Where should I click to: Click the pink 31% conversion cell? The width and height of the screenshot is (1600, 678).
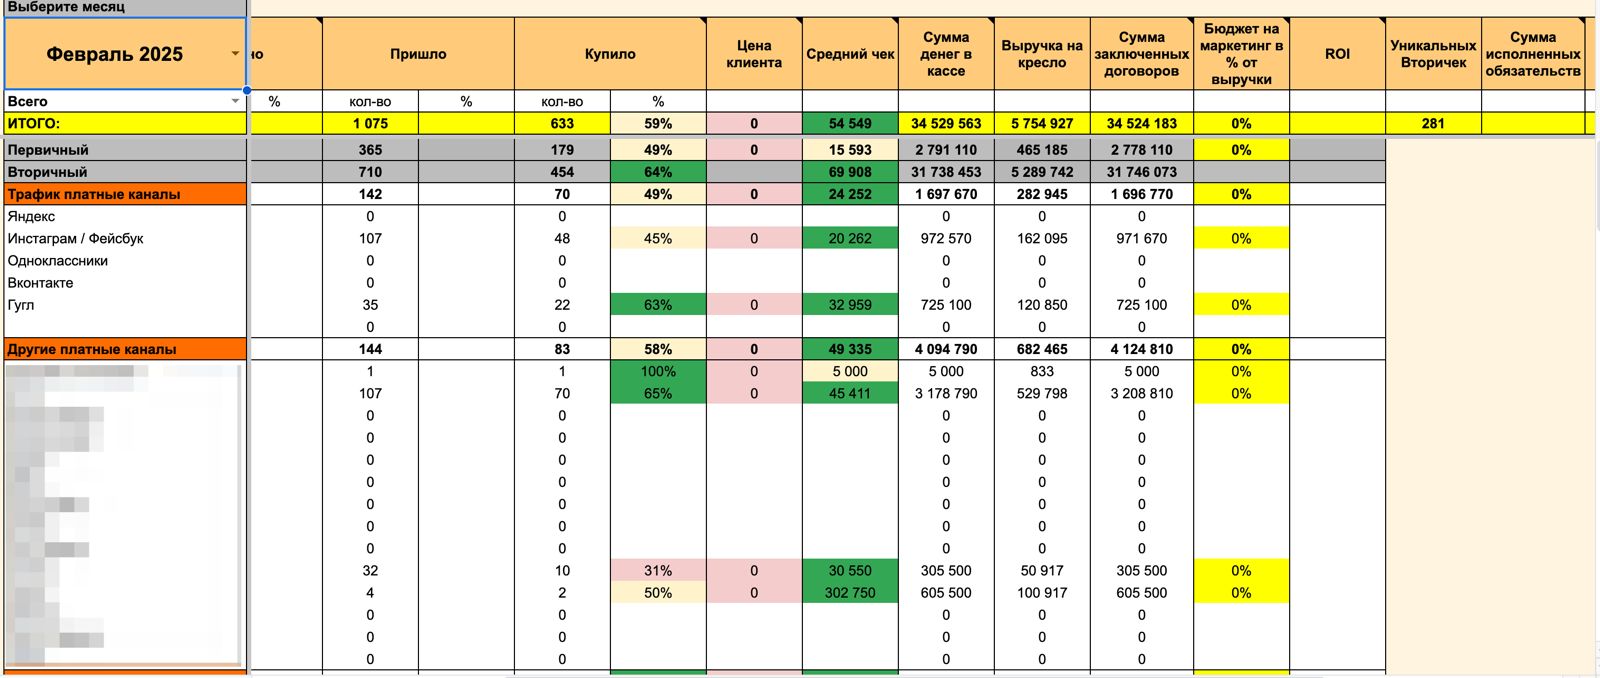[x=658, y=571]
